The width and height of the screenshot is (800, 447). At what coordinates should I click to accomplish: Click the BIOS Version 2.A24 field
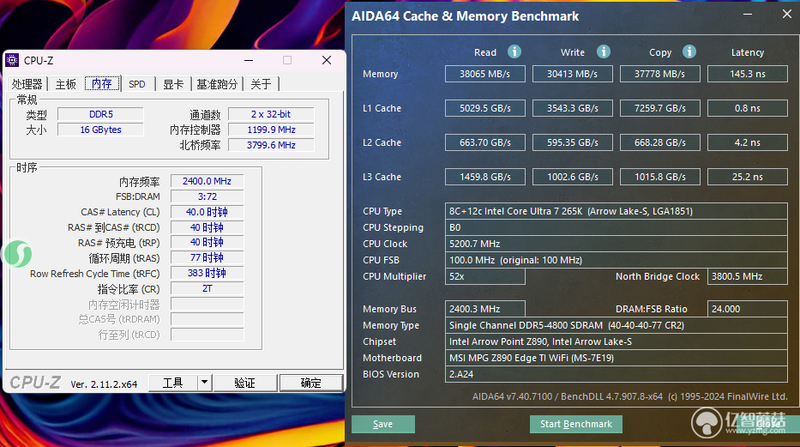click(616, 375)
